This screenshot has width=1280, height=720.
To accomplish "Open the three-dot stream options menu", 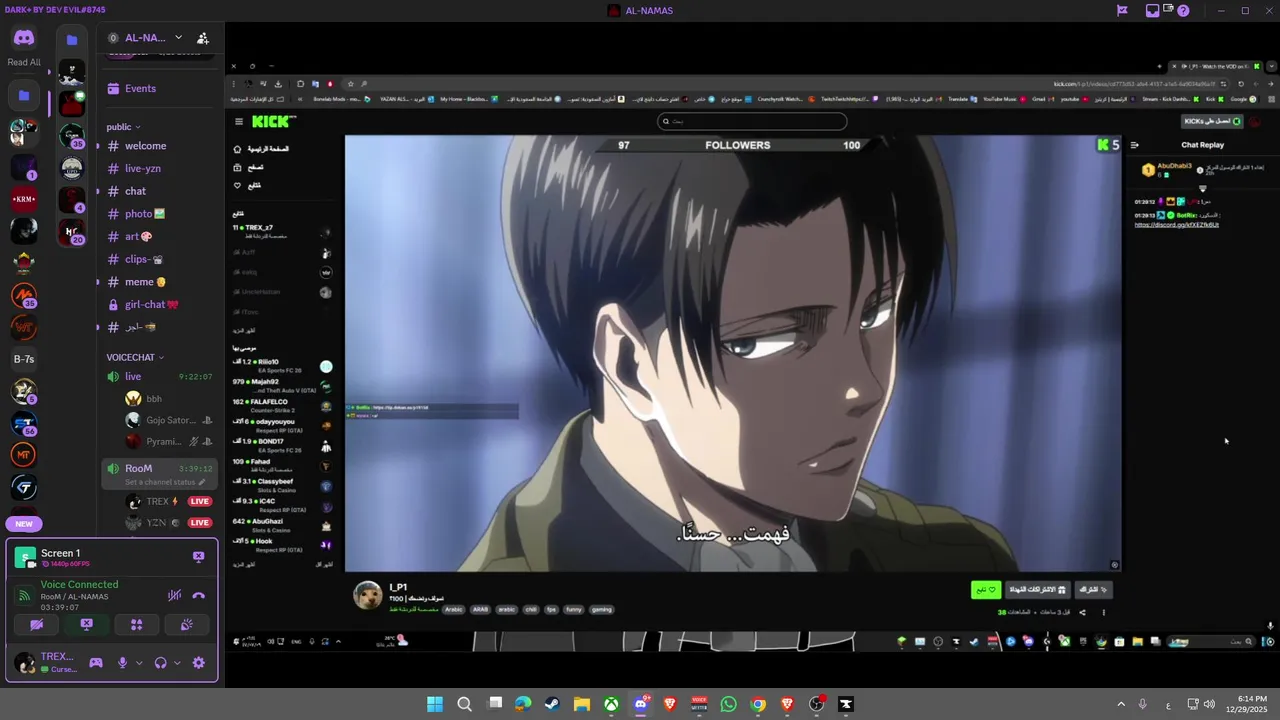I will (1104, 612).
